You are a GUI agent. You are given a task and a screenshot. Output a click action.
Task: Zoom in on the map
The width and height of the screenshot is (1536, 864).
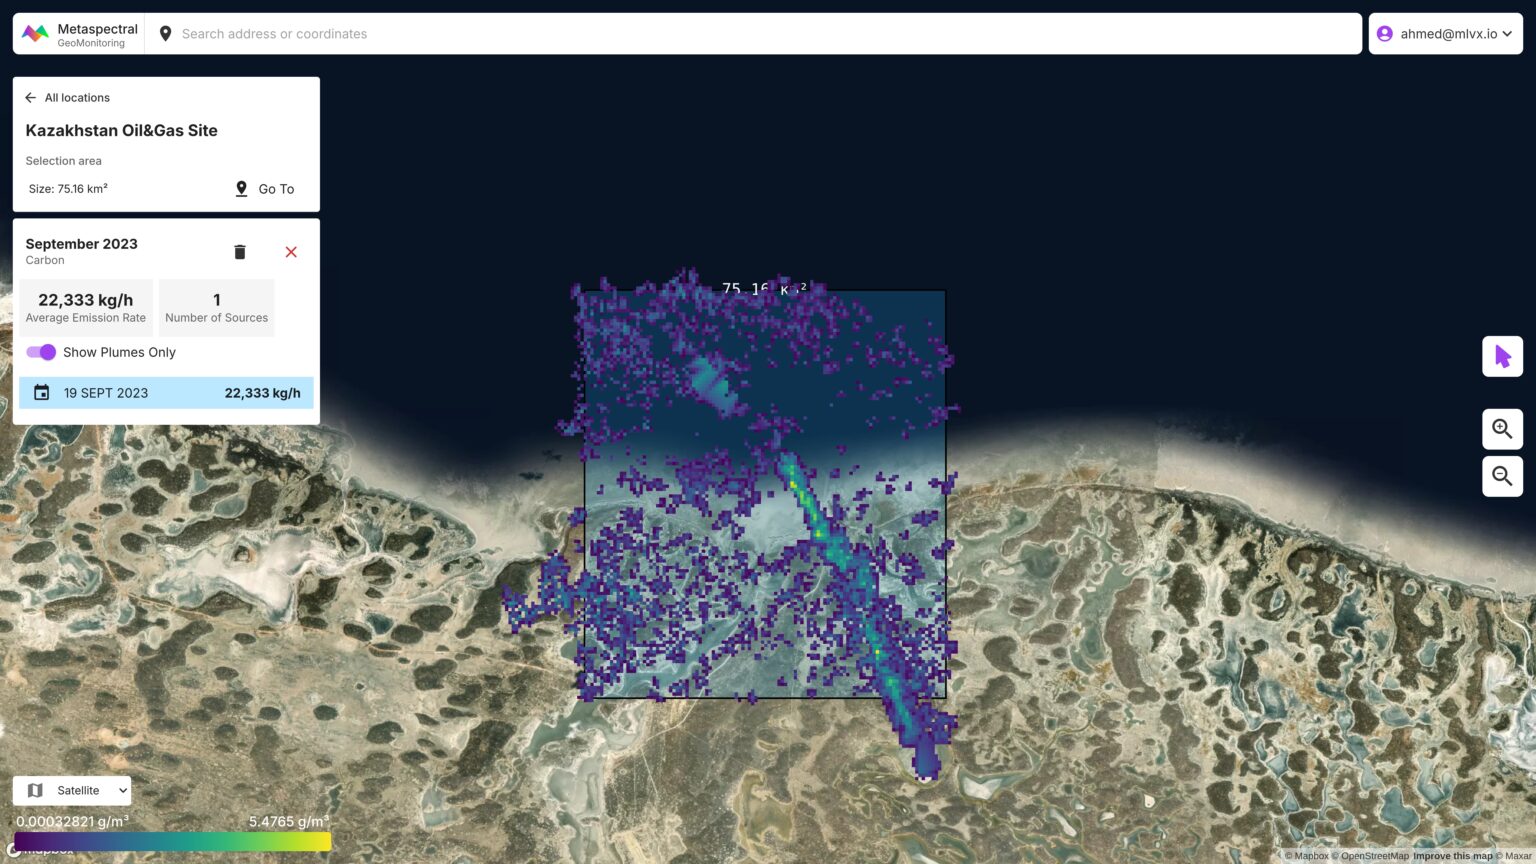click(1502, 428)
